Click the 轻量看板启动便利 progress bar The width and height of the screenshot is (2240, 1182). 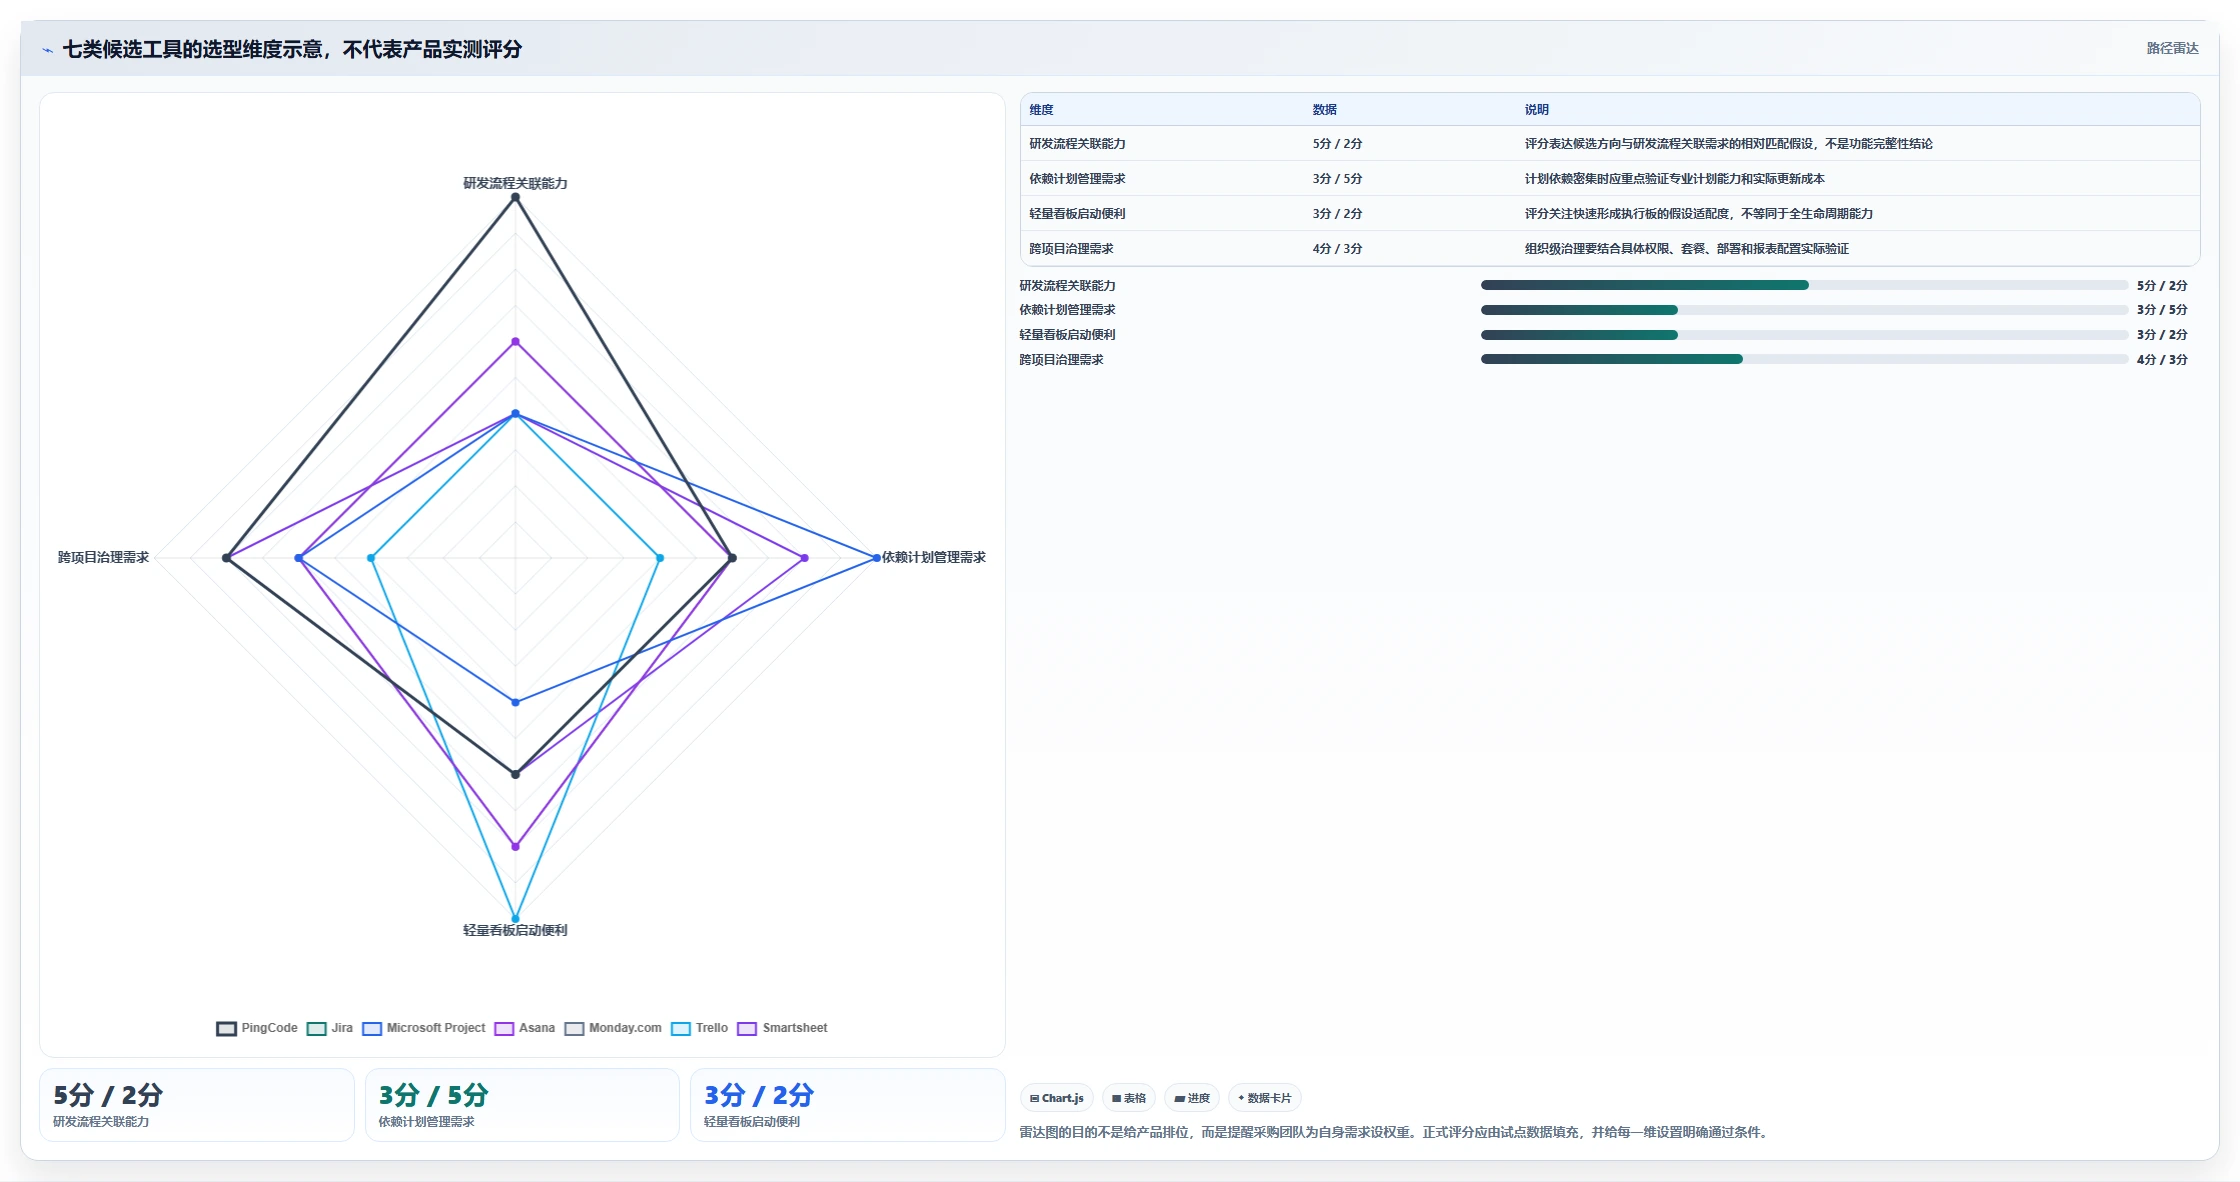(x=1804, y=335)
